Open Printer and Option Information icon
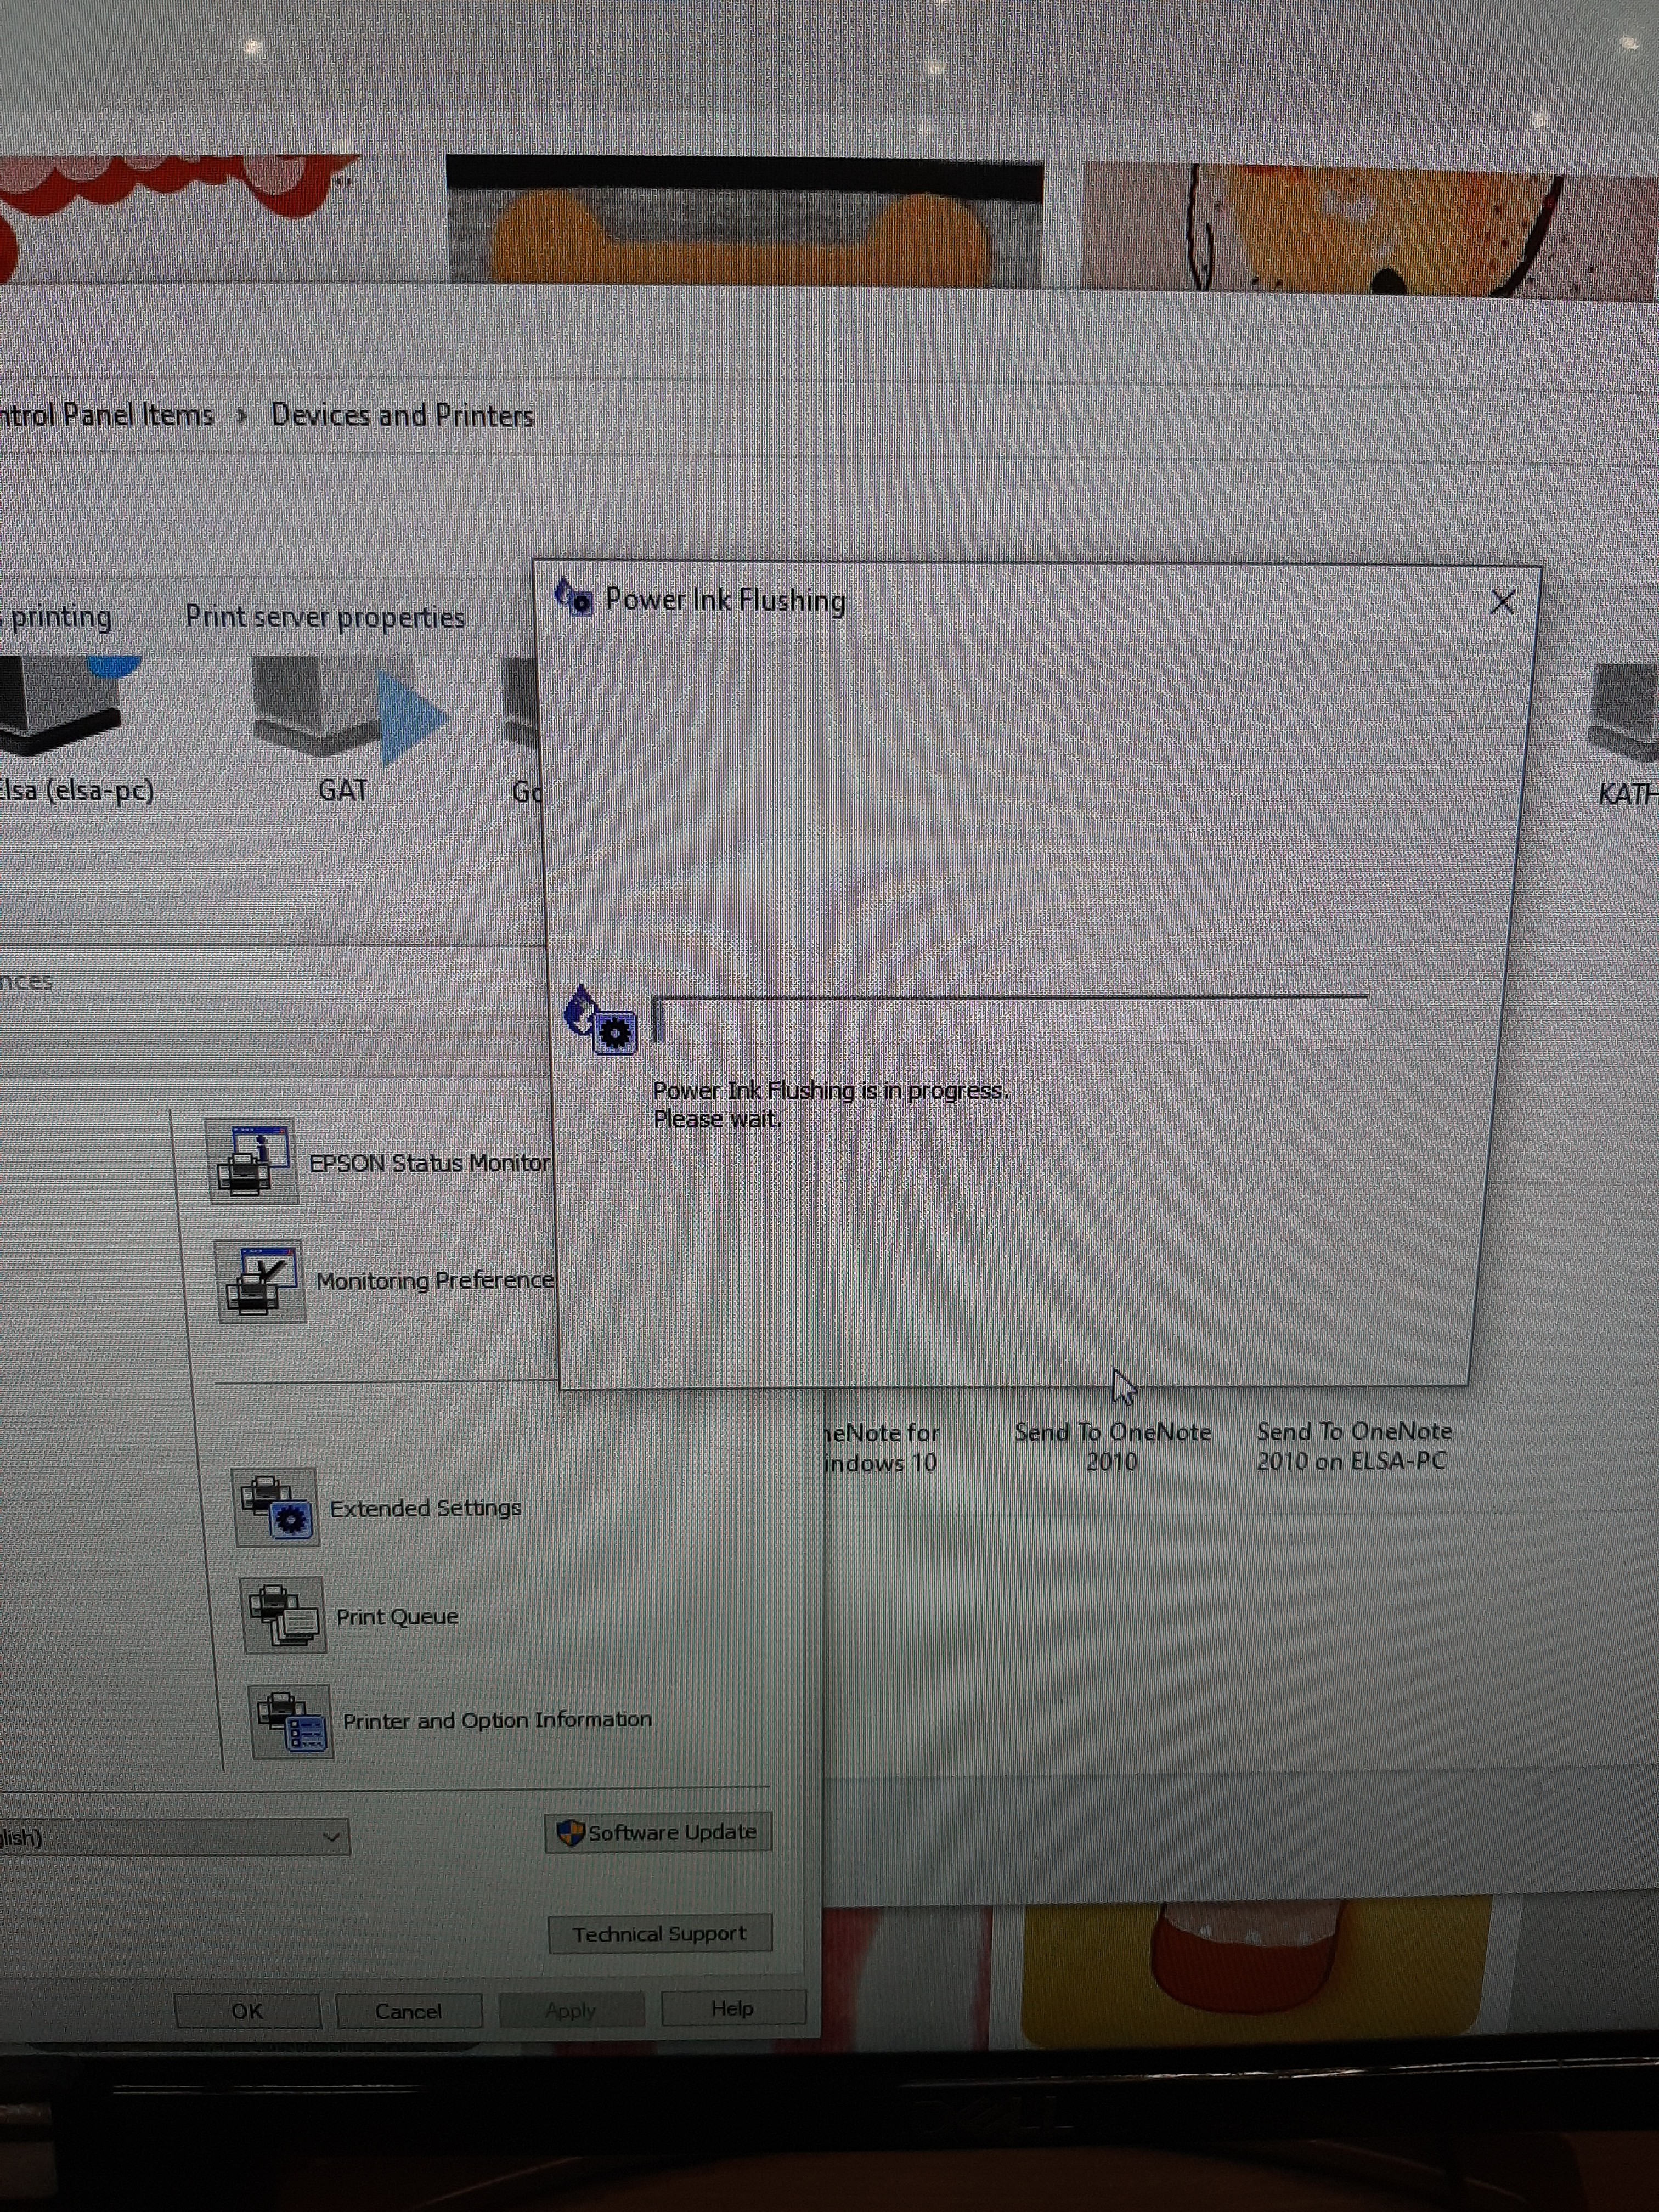 click(x=291, y=1721)
